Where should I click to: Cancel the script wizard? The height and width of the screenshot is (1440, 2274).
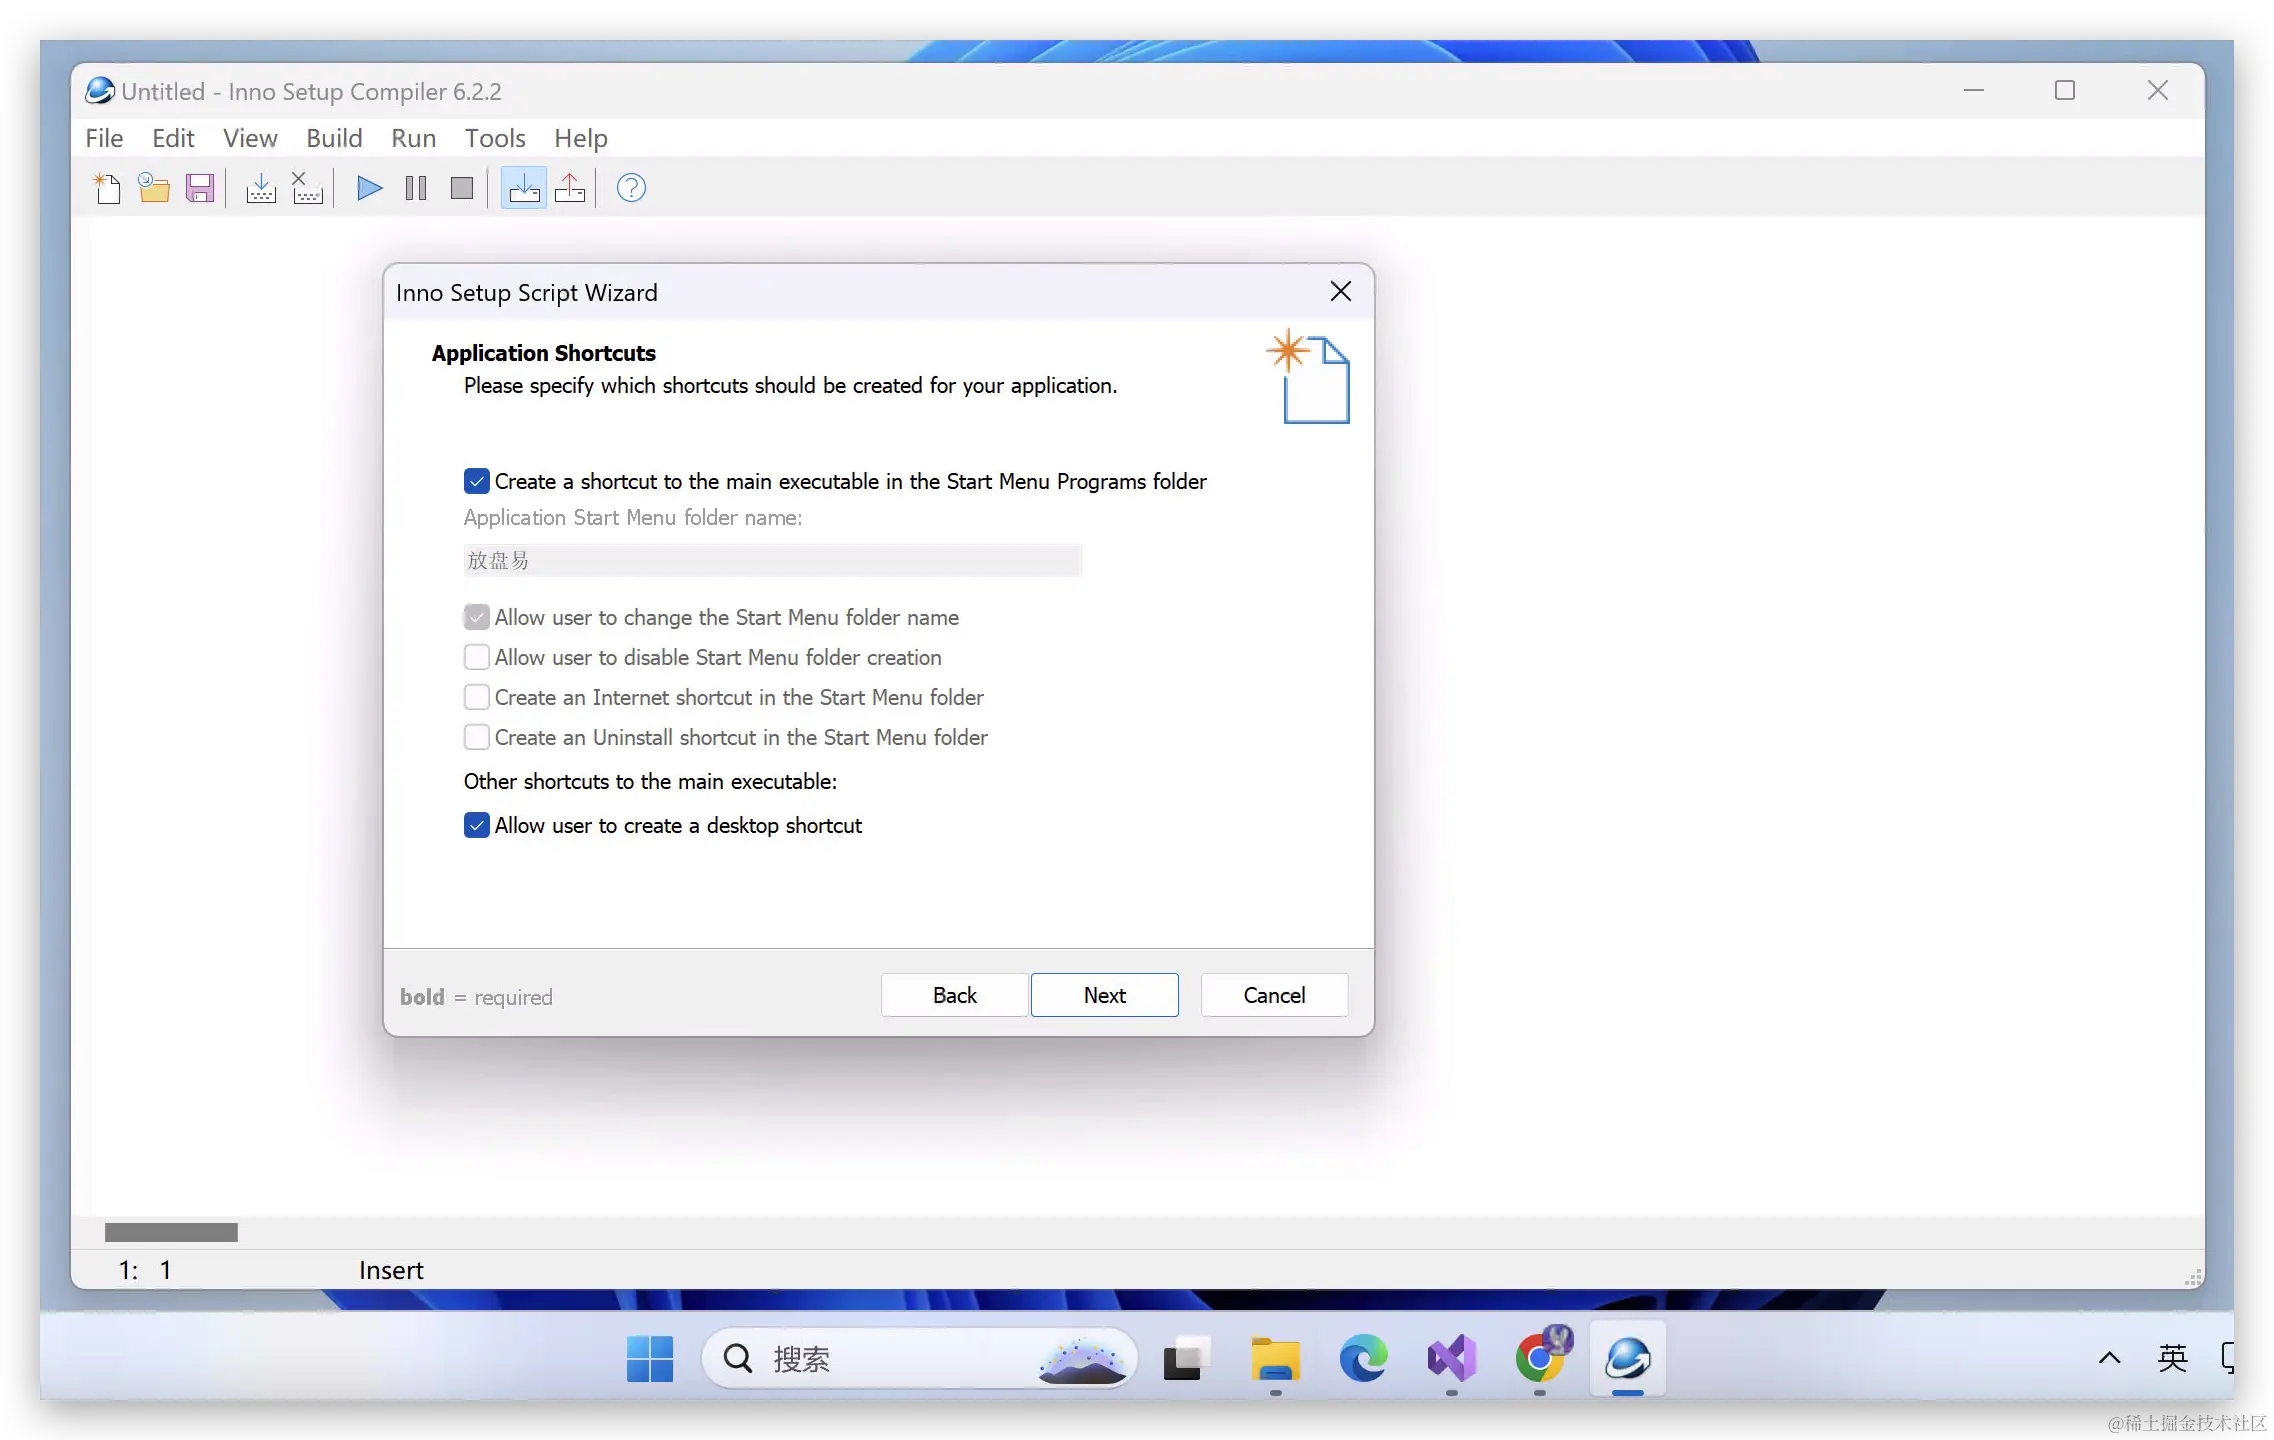point(1274,995)
